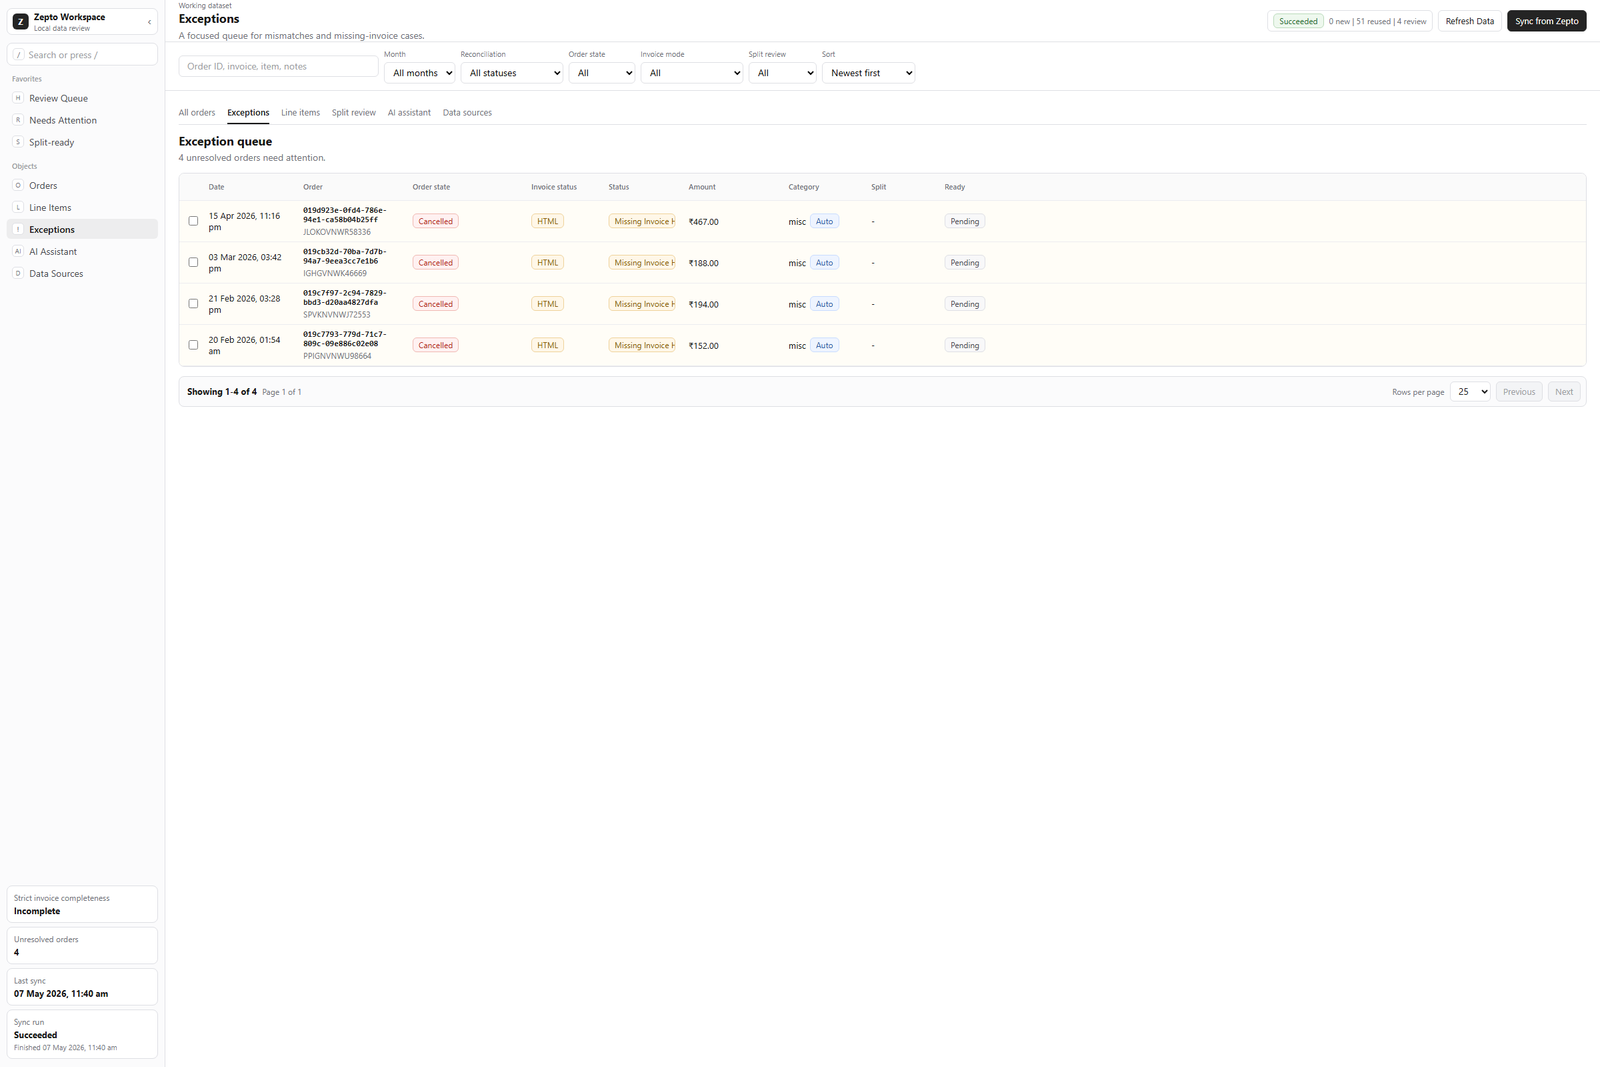Image resolution: width=1600 pixels, height=1067 pixels.
Task: Focus the Order ID, invoice search field
Action: click(278, 66)
